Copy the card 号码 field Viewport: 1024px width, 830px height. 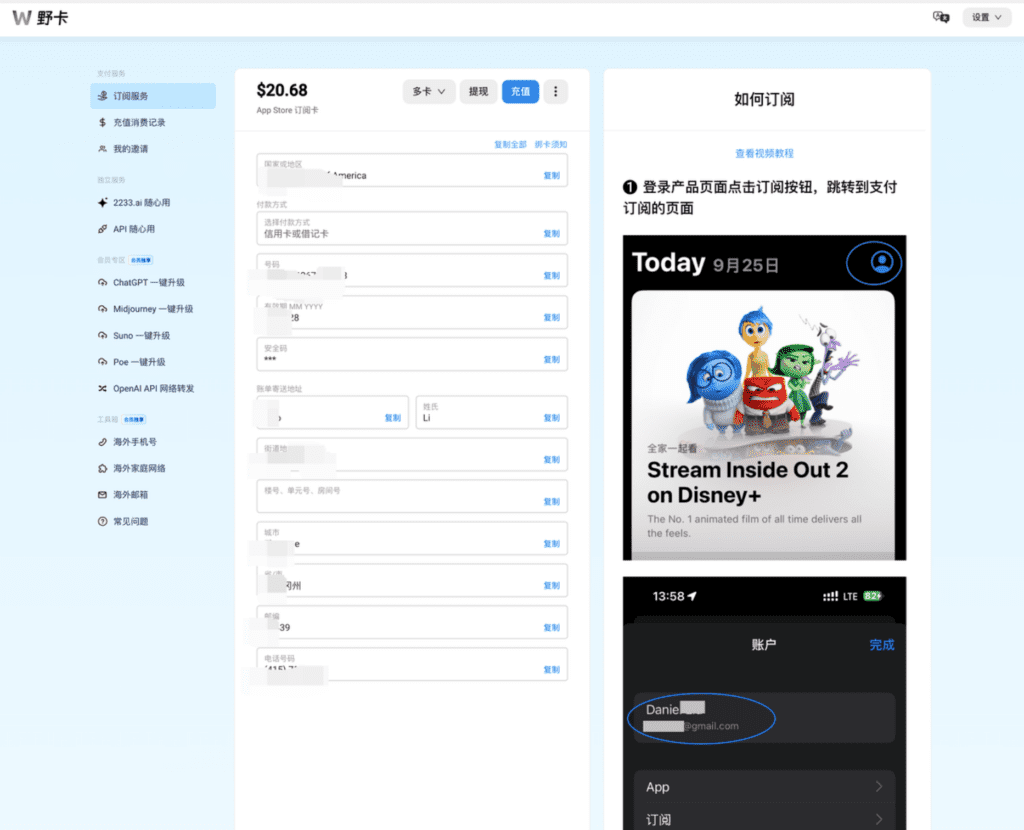552,276
